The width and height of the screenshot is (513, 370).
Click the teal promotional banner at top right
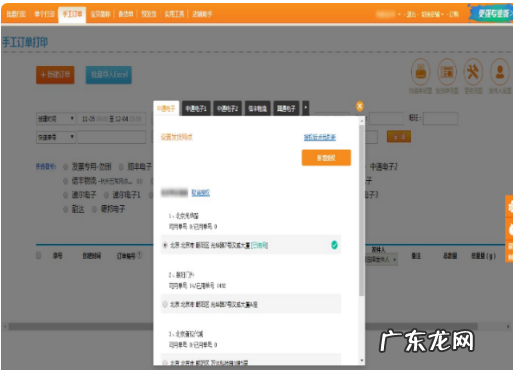(x=492, y=13)
